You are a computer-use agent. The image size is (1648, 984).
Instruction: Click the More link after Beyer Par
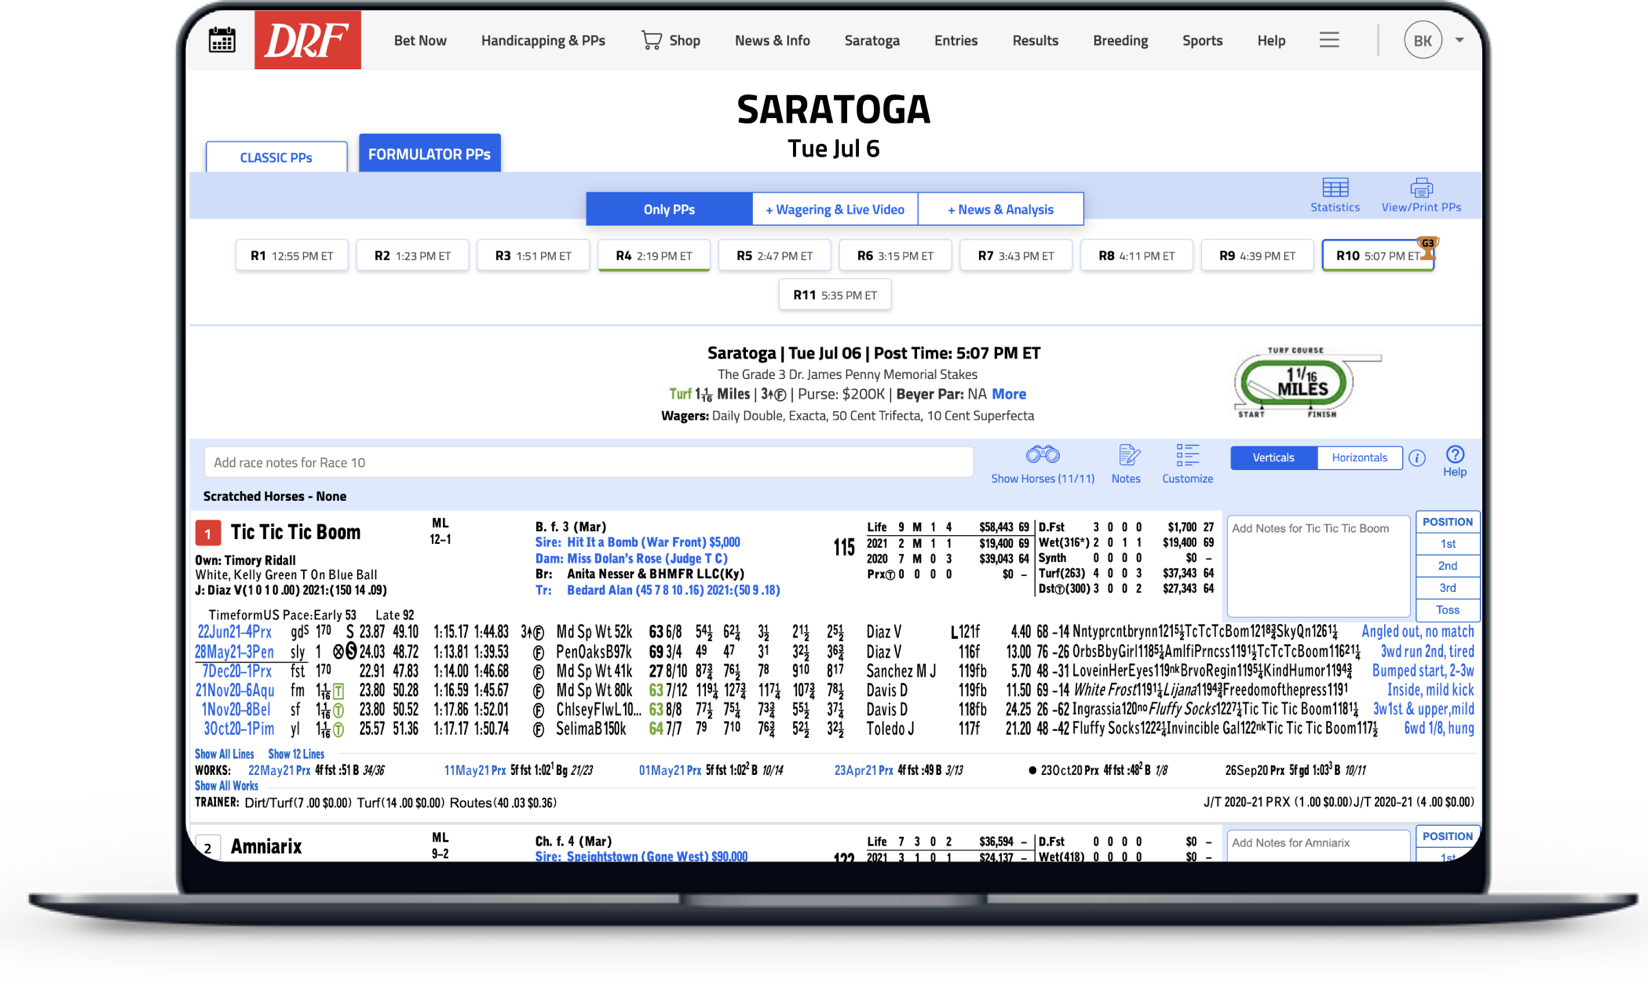1009,394
